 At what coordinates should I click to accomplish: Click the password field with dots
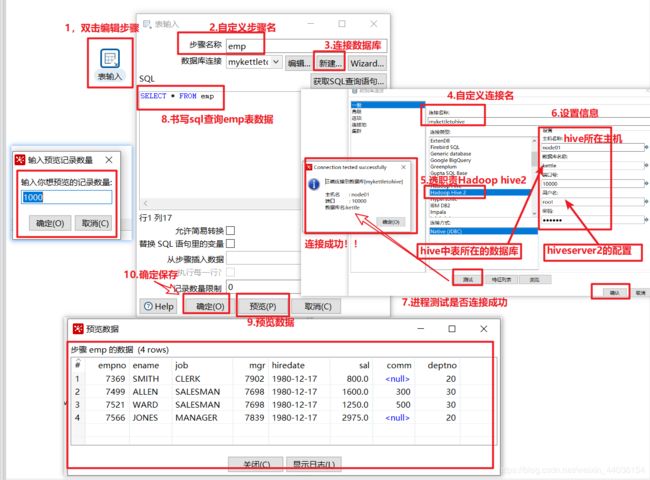pyautogui.click(x=593, y=220)
